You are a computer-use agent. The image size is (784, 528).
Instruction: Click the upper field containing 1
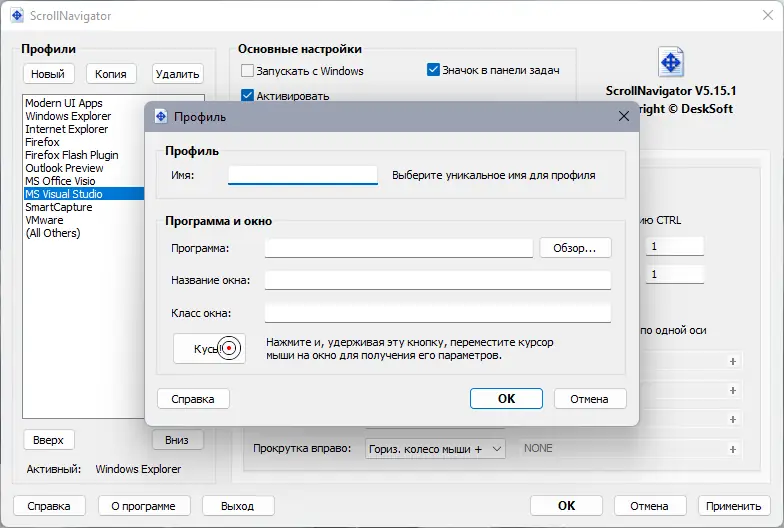pyautogui.click(x=674, y=246)
